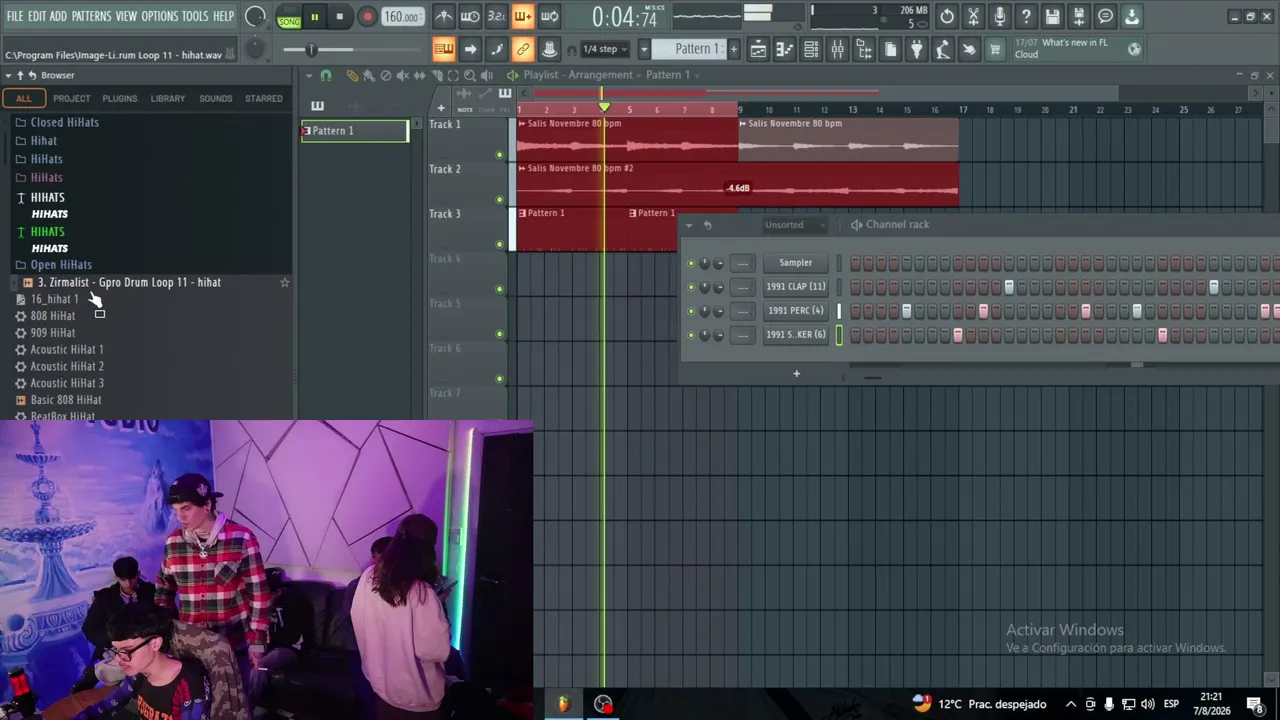Expand the Open HiHats folder
This screenshot has width=1280, height=720.
[x=61, y=265]
